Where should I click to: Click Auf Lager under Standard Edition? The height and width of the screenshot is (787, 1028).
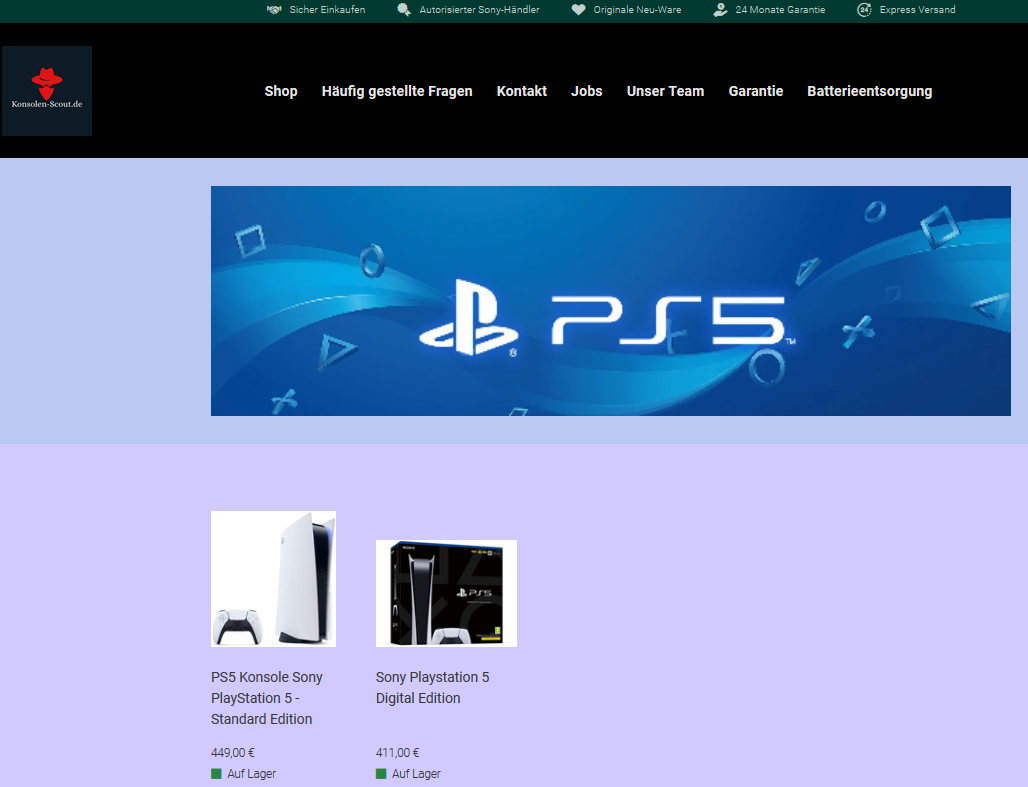pyautogui.click(x=252, y=774)
